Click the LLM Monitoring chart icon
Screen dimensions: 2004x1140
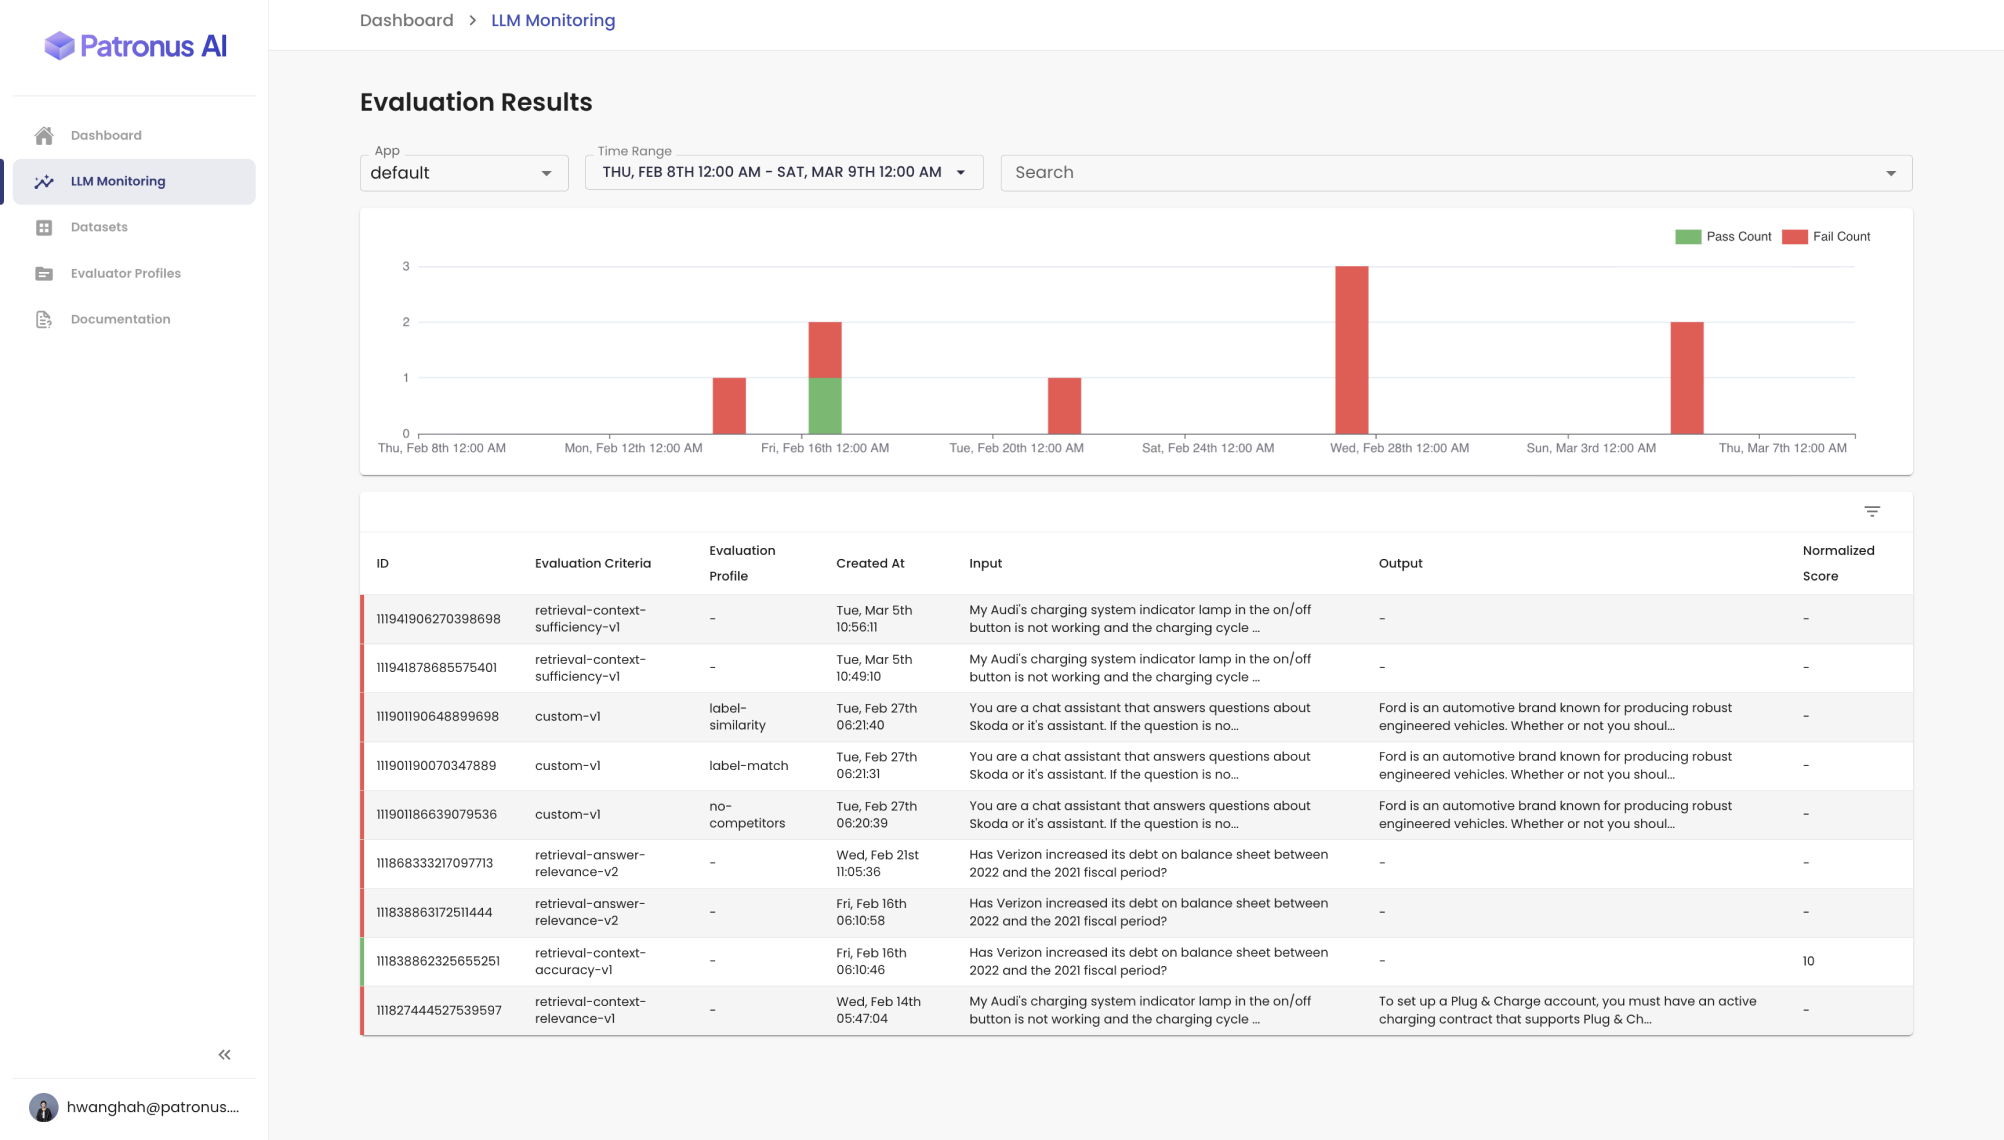44,182
